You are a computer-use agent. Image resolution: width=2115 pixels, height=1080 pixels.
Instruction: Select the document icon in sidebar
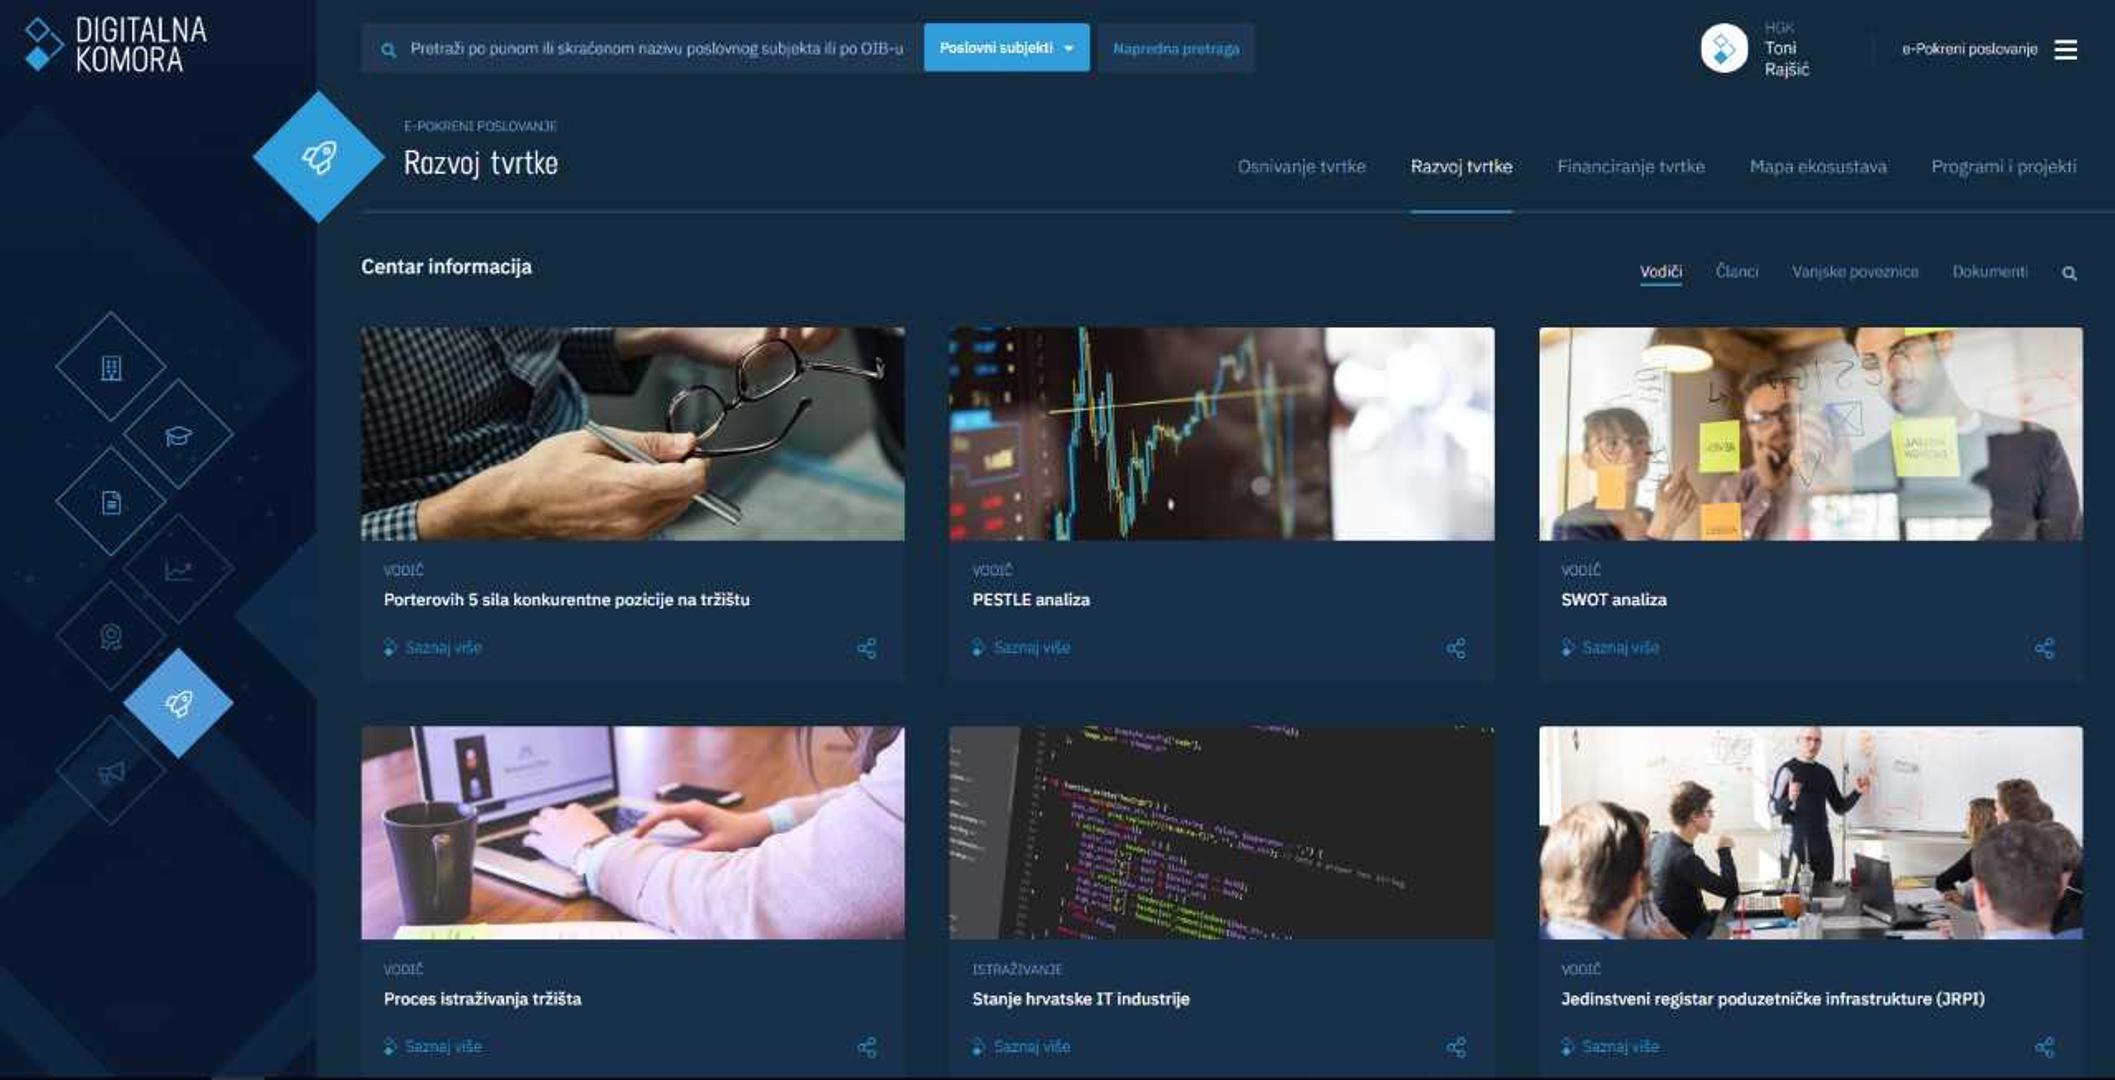(111, 502)
